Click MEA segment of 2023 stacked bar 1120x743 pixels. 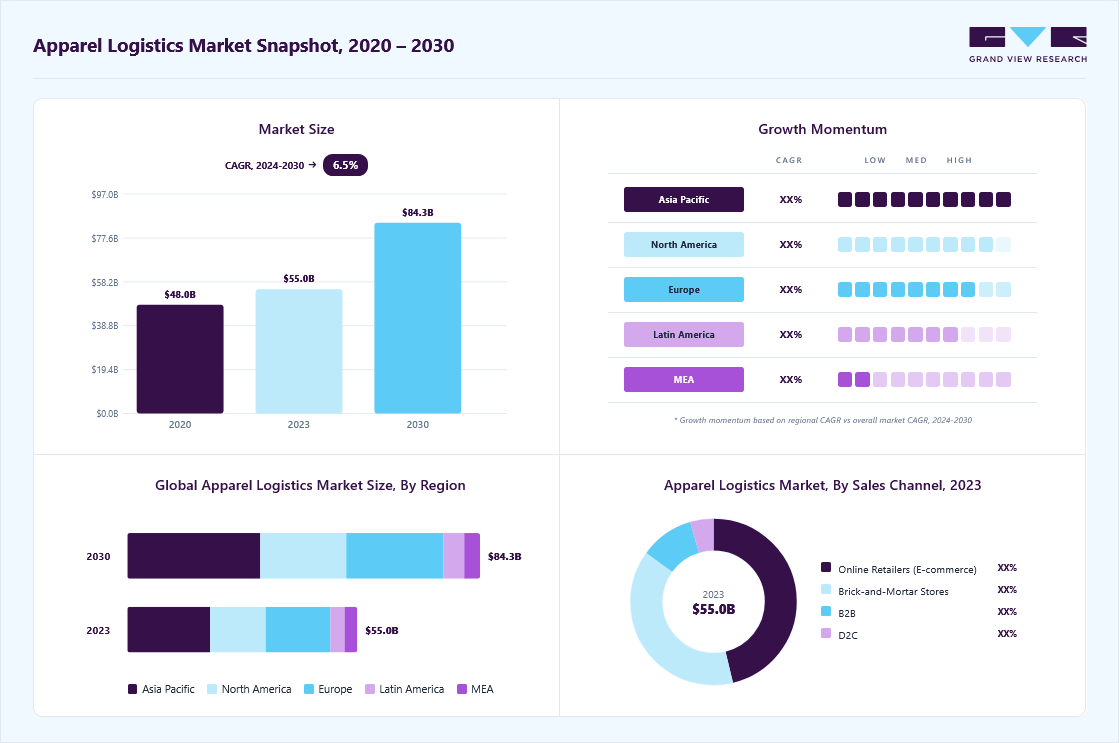pos(351,629)
